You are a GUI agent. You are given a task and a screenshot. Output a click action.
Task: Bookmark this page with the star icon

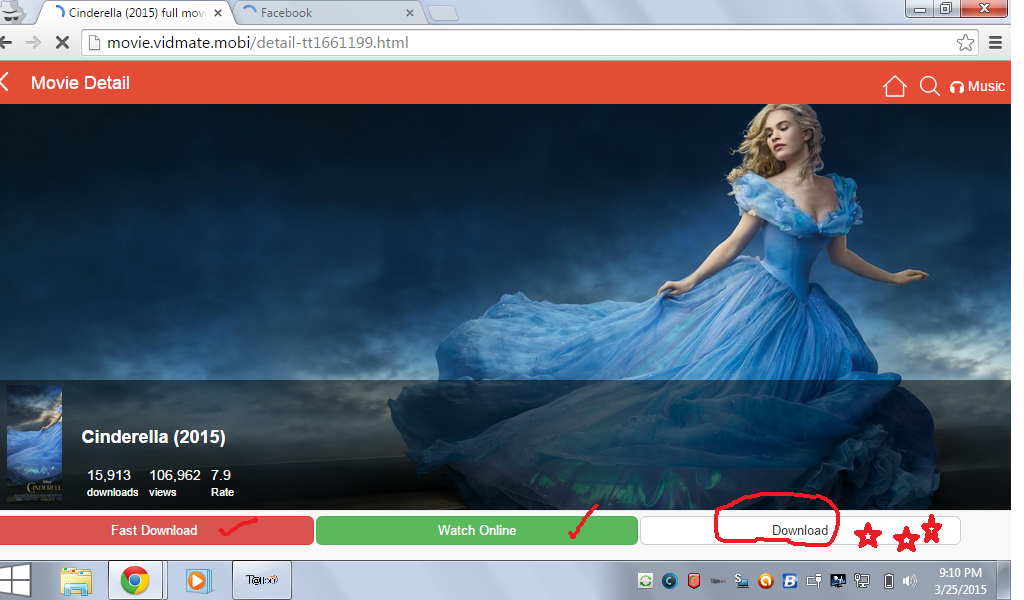(x=965, y=42)
